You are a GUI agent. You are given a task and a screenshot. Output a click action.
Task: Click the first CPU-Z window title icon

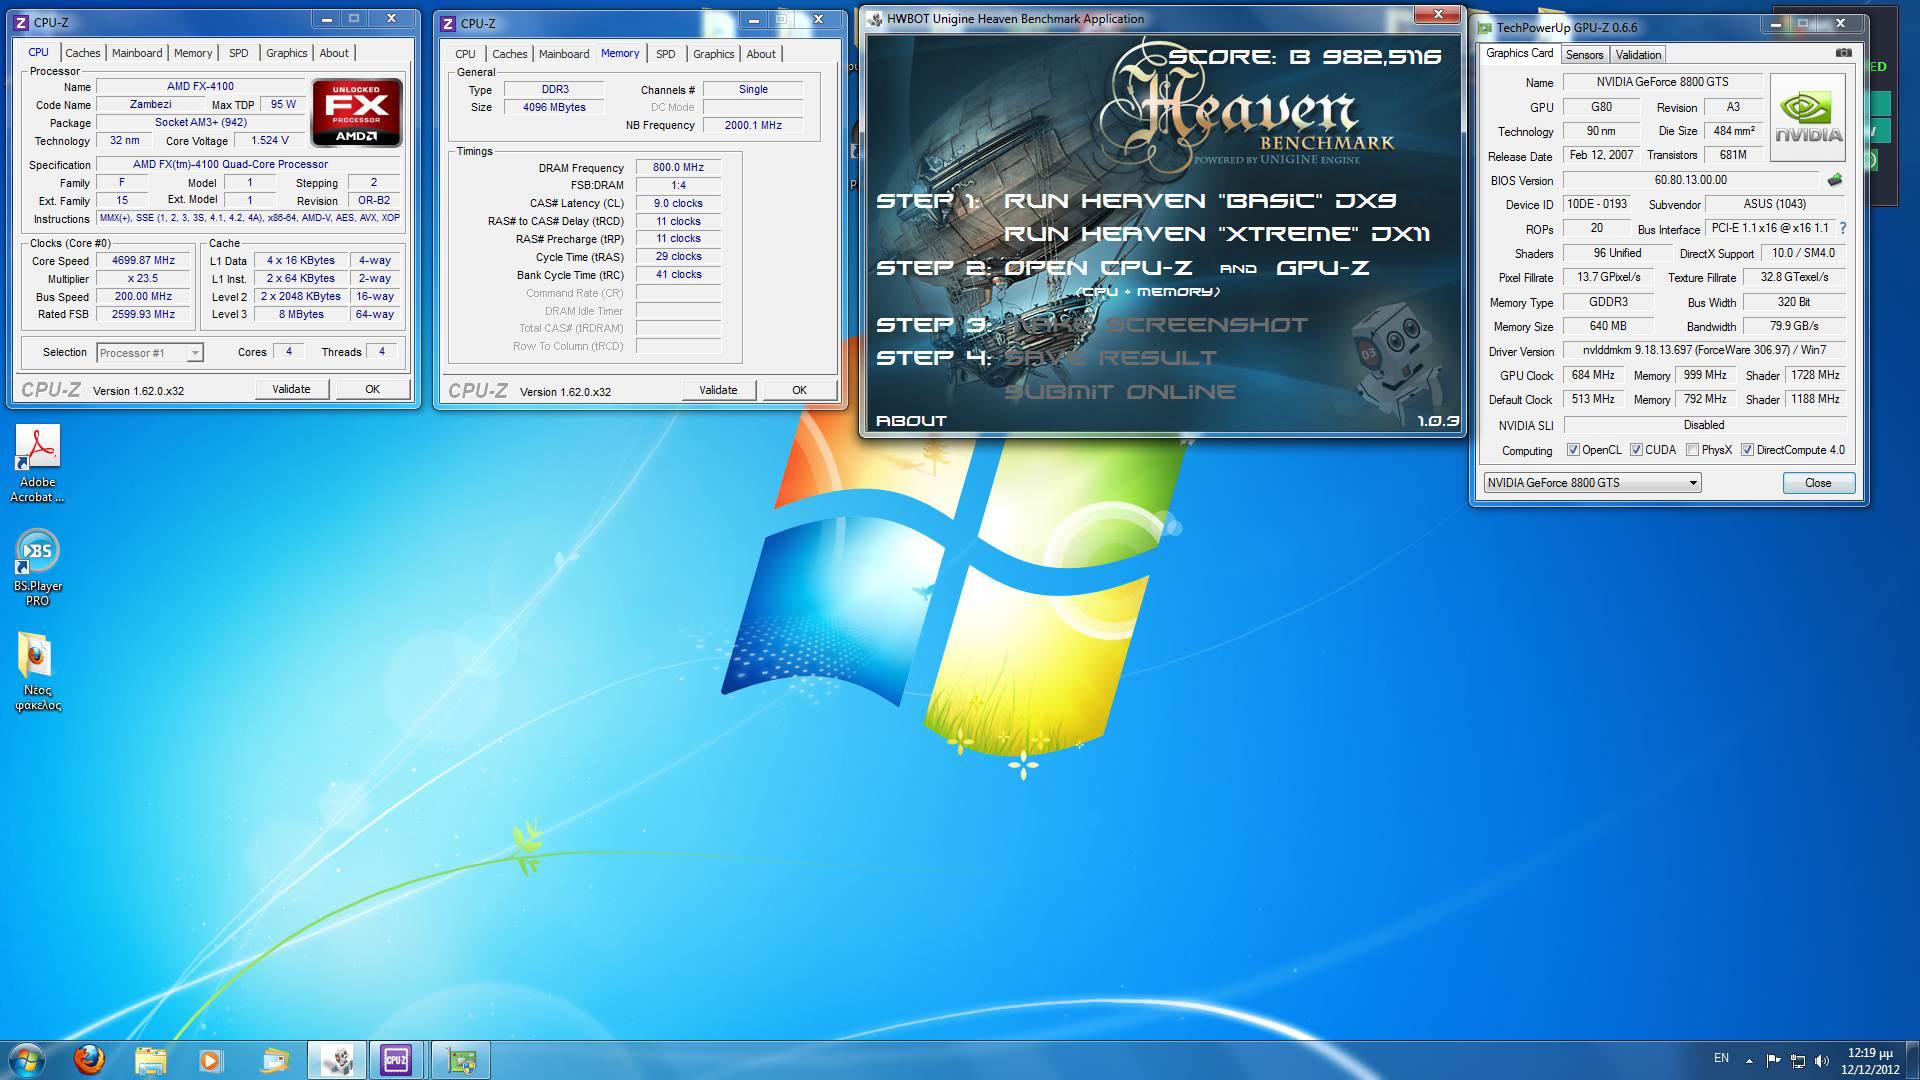pyautogui.click(x=21, y=22)
